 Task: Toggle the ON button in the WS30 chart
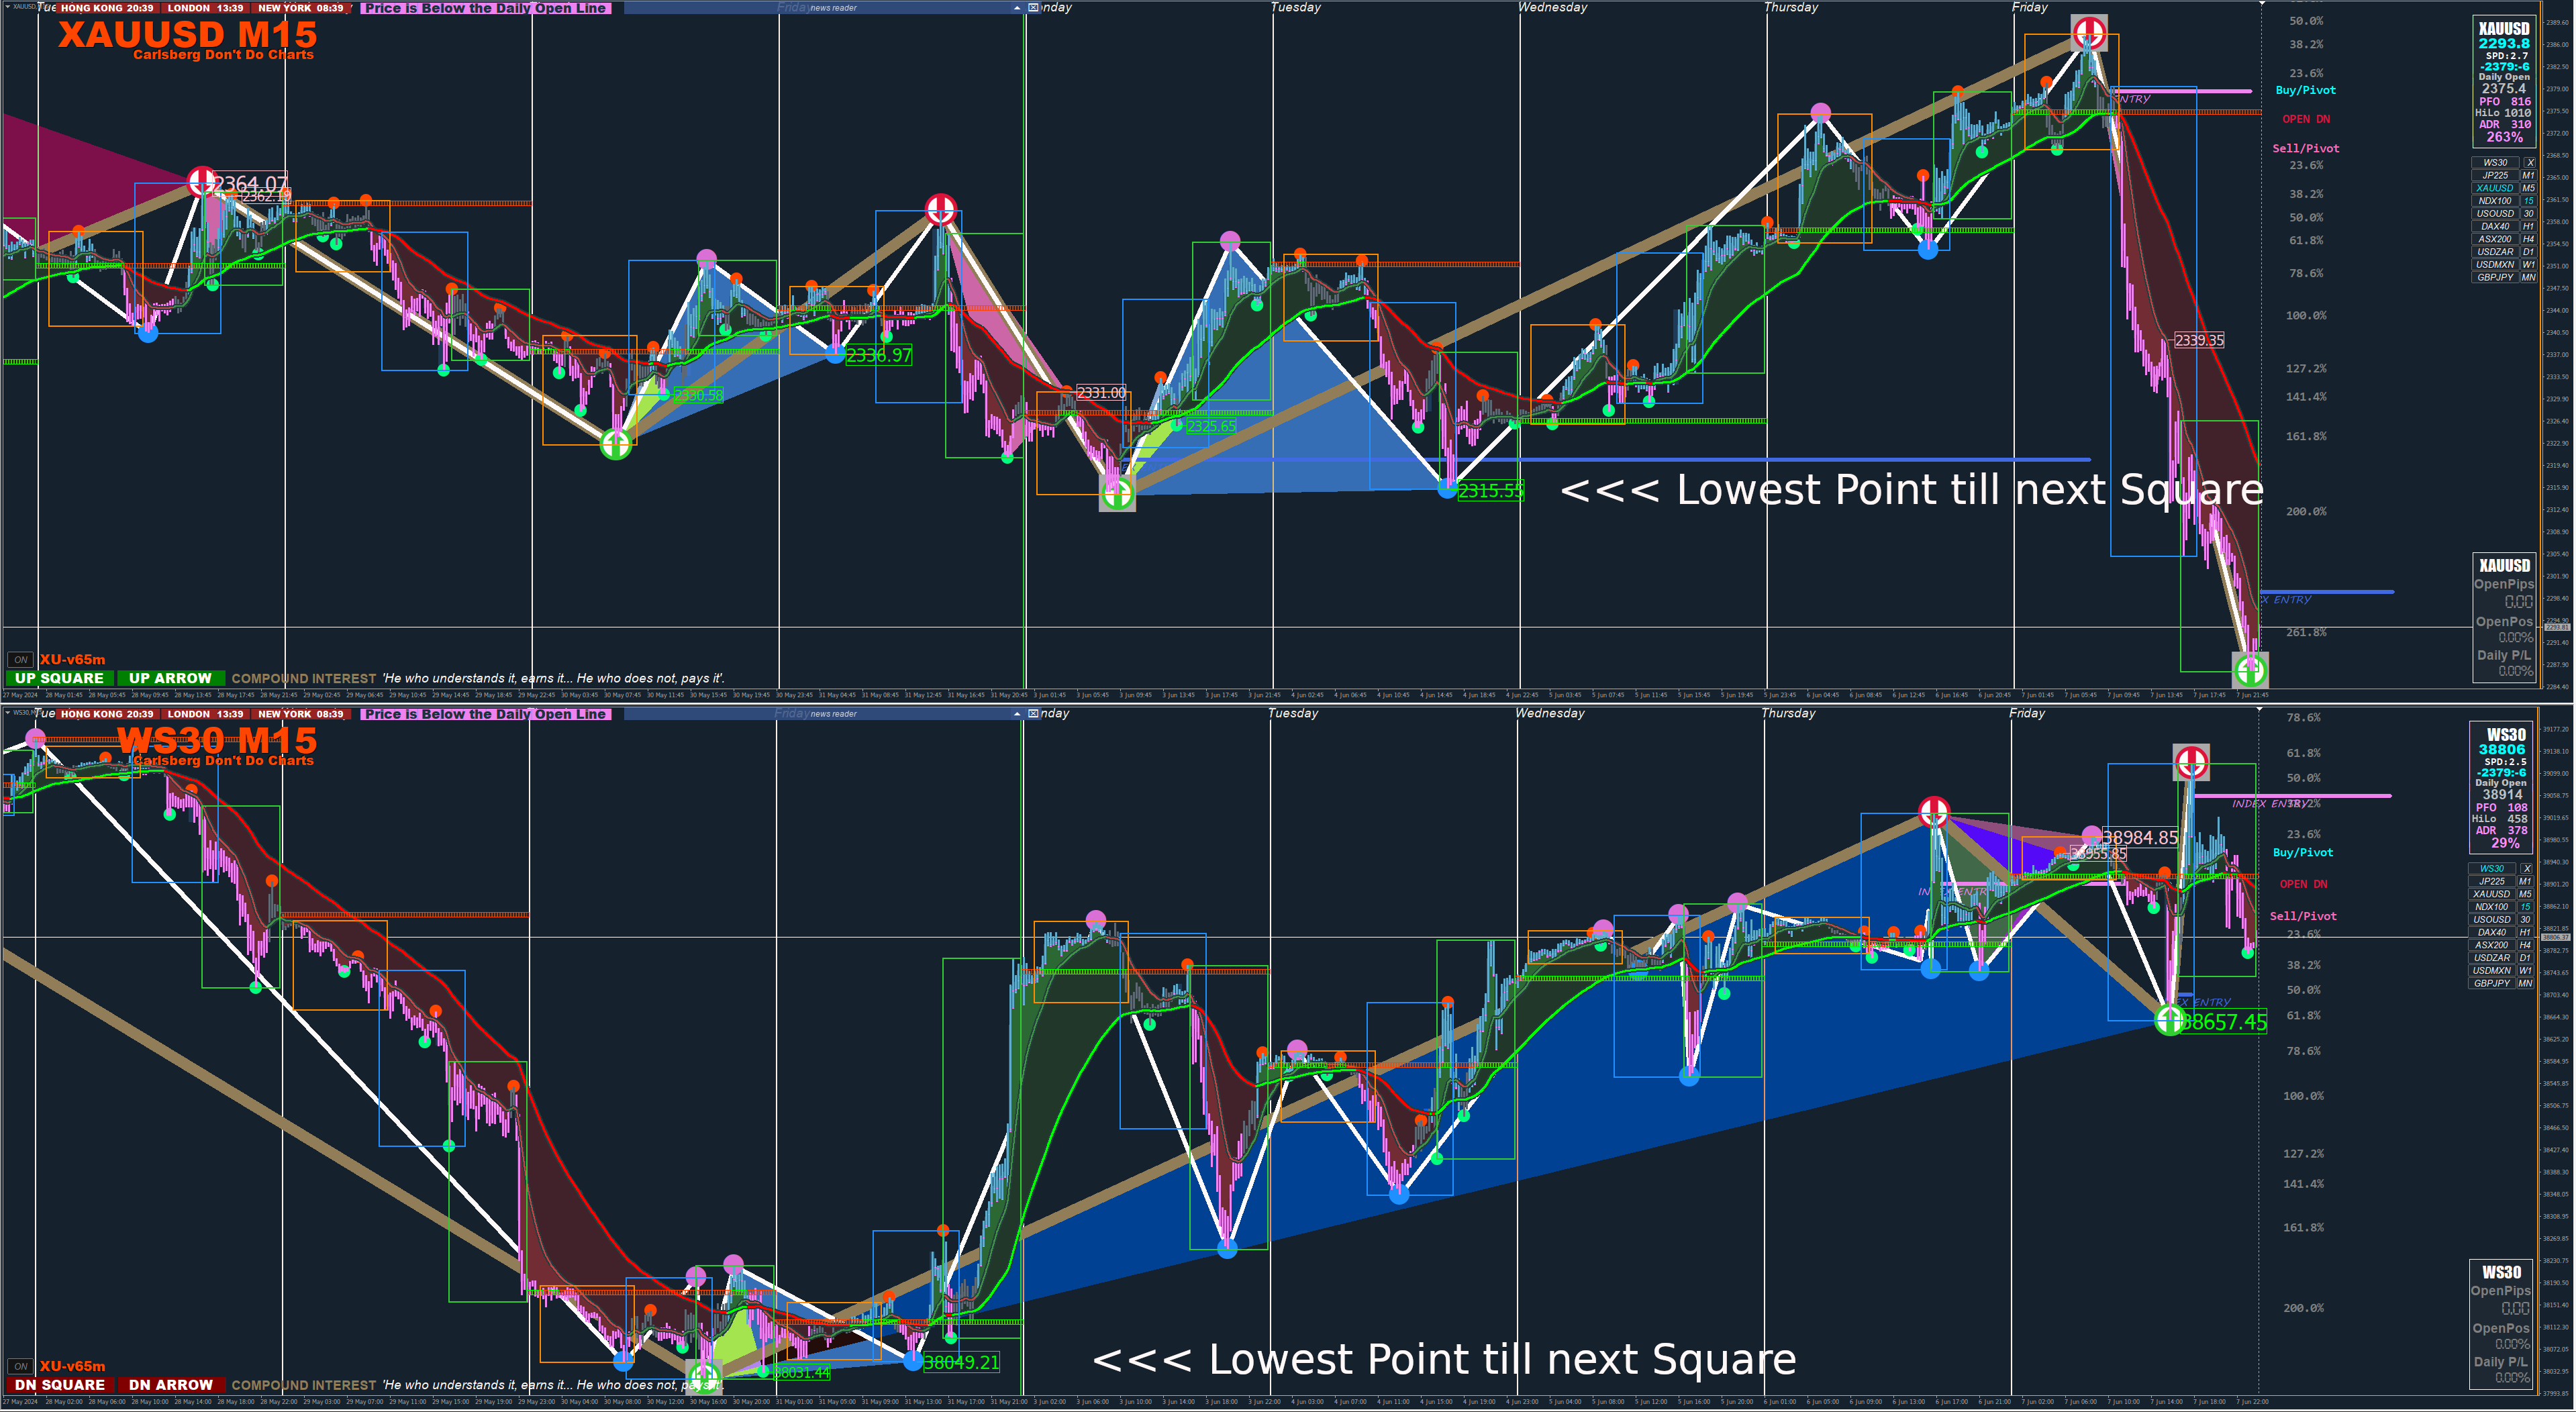pos(20,1366)
